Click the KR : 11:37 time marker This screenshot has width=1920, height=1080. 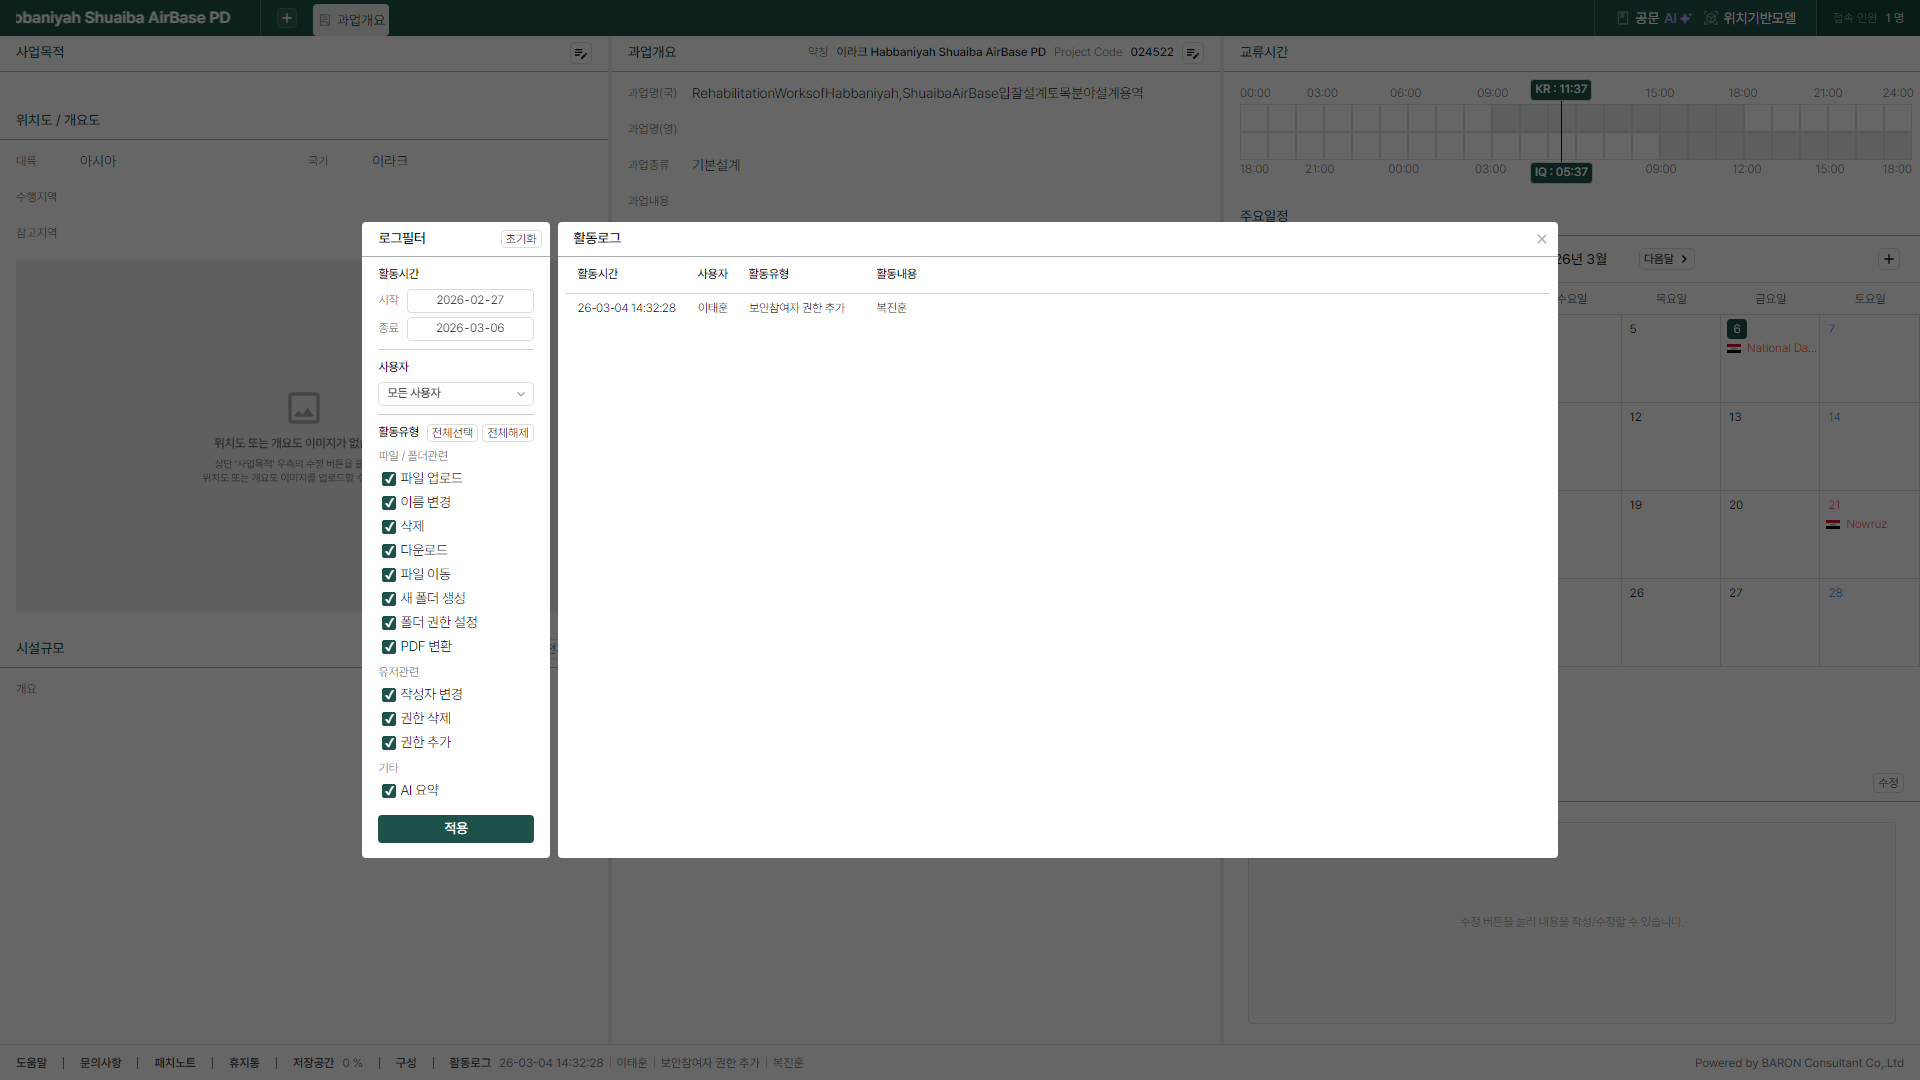click(x=1560, y=89)
